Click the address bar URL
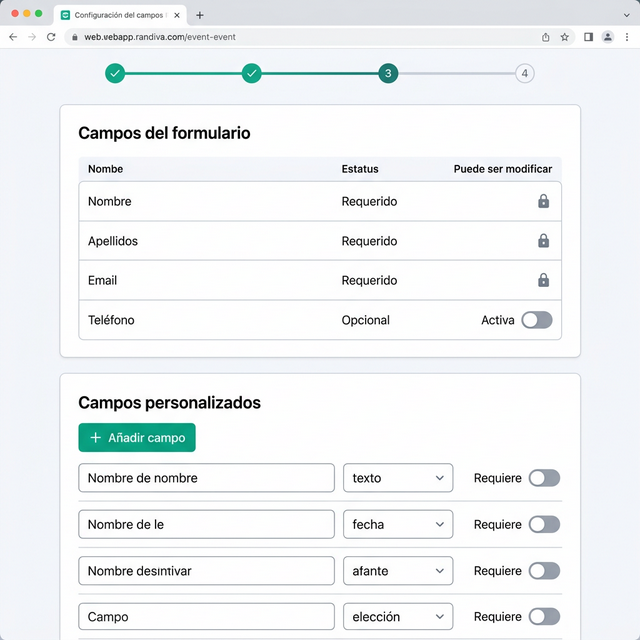Image resolution: width=640 pixels, height=640 pixels. pos(160,37)
